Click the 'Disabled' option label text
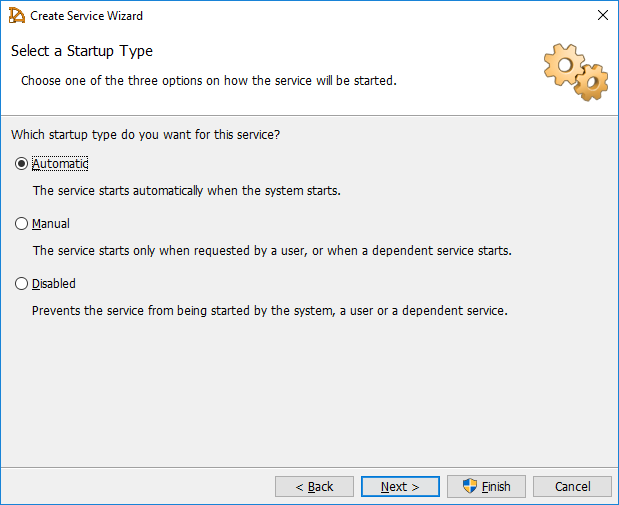Image resolution: width=619 pixels, height=505 pixels. 54,284
